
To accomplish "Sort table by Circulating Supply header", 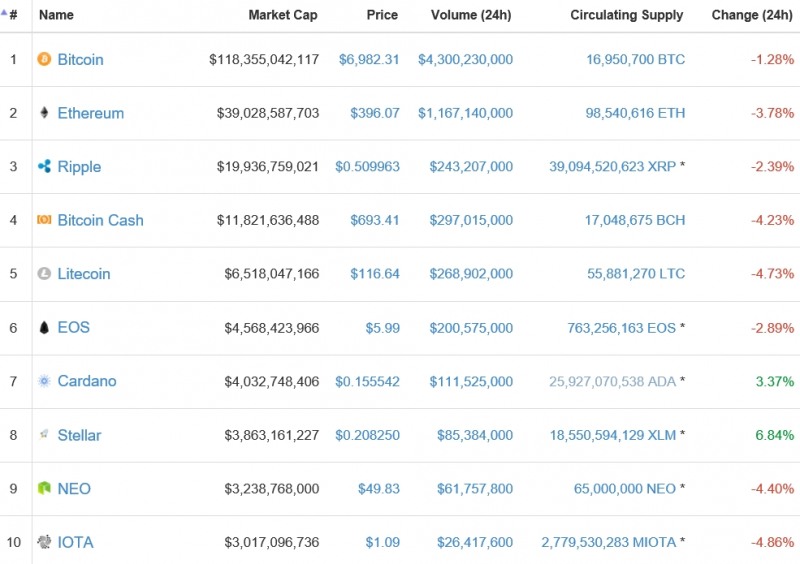I will 626,15.
